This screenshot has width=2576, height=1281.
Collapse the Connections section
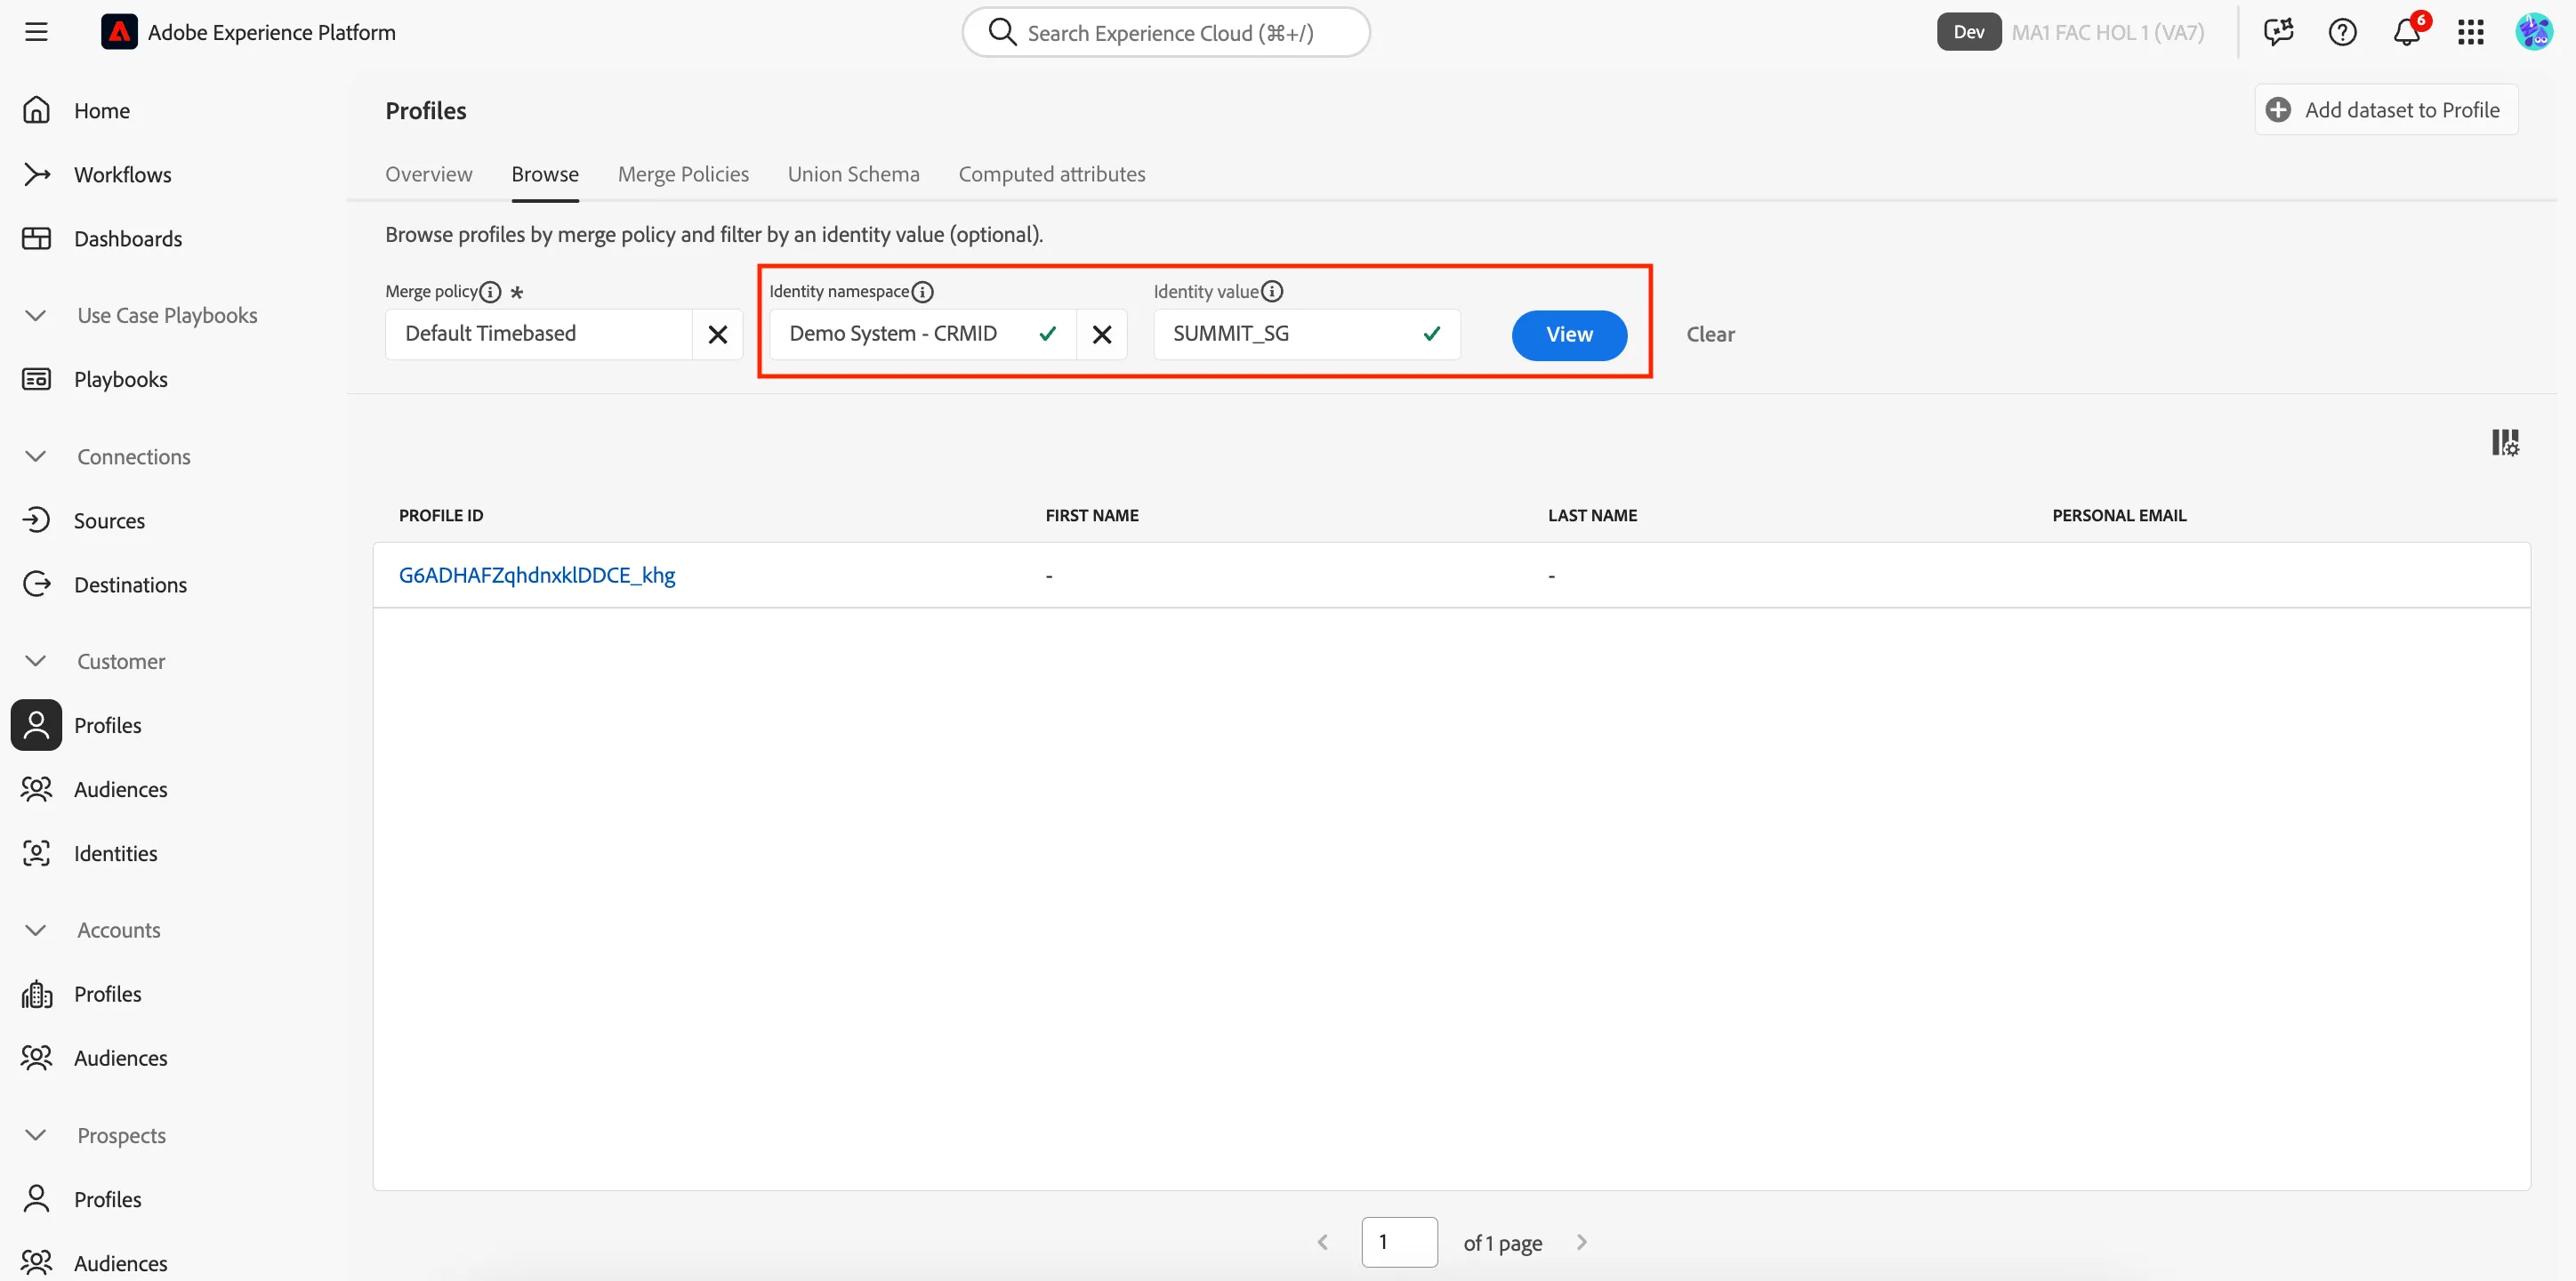click(x=36, y=457)
